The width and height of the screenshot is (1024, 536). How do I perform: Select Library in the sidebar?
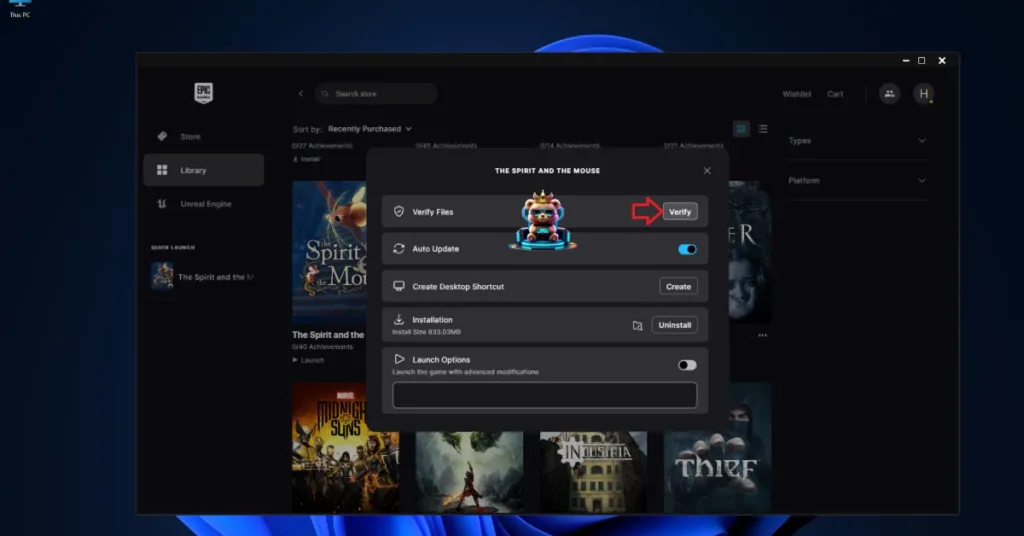203,170
